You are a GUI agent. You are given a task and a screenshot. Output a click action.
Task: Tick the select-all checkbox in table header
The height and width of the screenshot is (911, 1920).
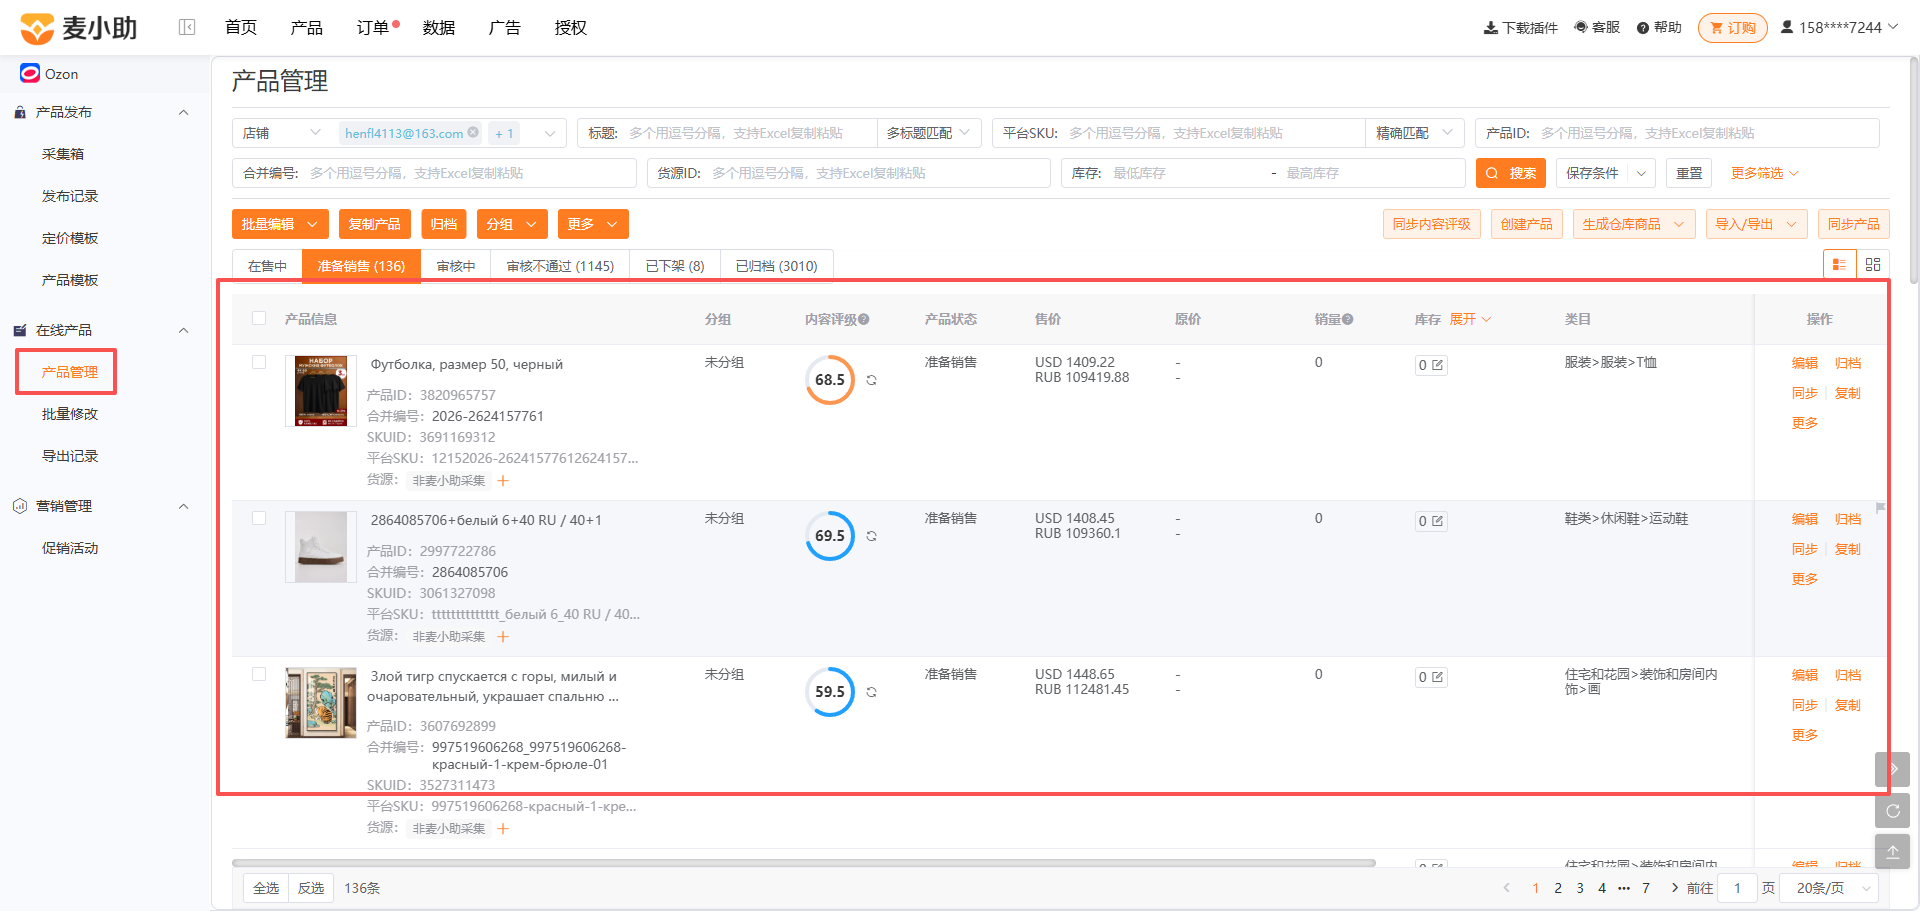point(259,318)
